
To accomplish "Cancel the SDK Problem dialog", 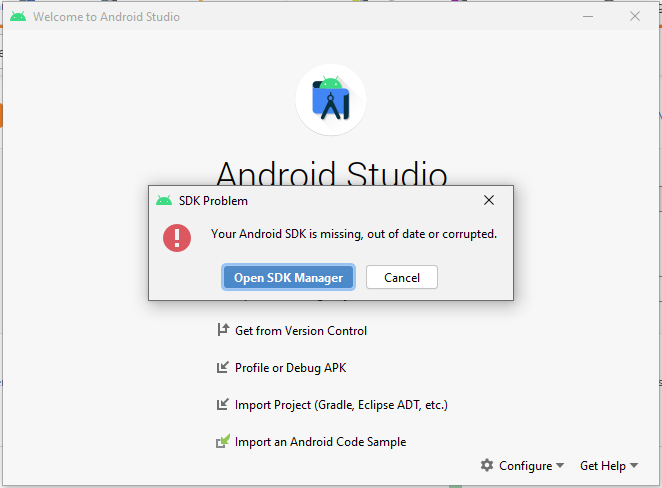I will click(401, 277).
